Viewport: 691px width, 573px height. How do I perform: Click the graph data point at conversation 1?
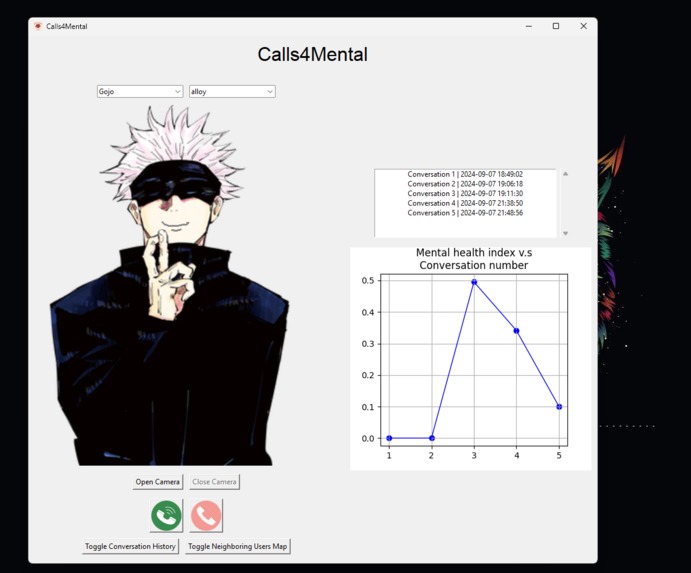(x=389, y=438)
